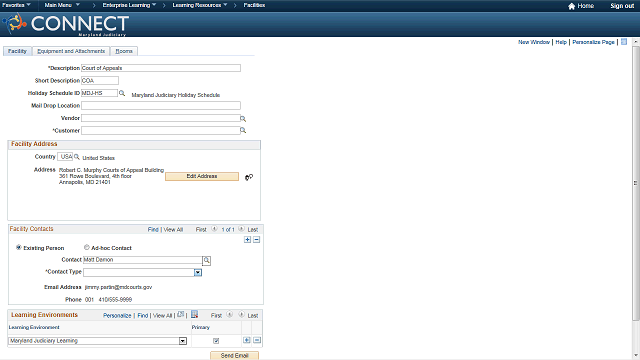
Task: Click the scrollbar up arrow
Action: (x=636, y=42)
